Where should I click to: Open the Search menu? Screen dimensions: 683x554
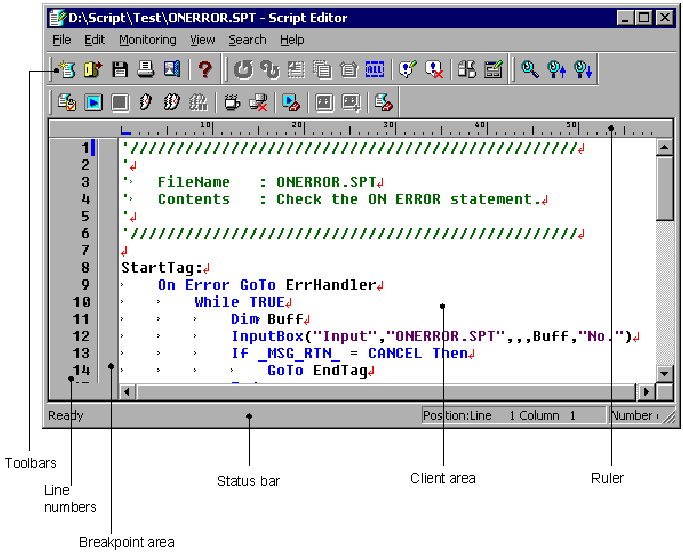click(247, 40)
